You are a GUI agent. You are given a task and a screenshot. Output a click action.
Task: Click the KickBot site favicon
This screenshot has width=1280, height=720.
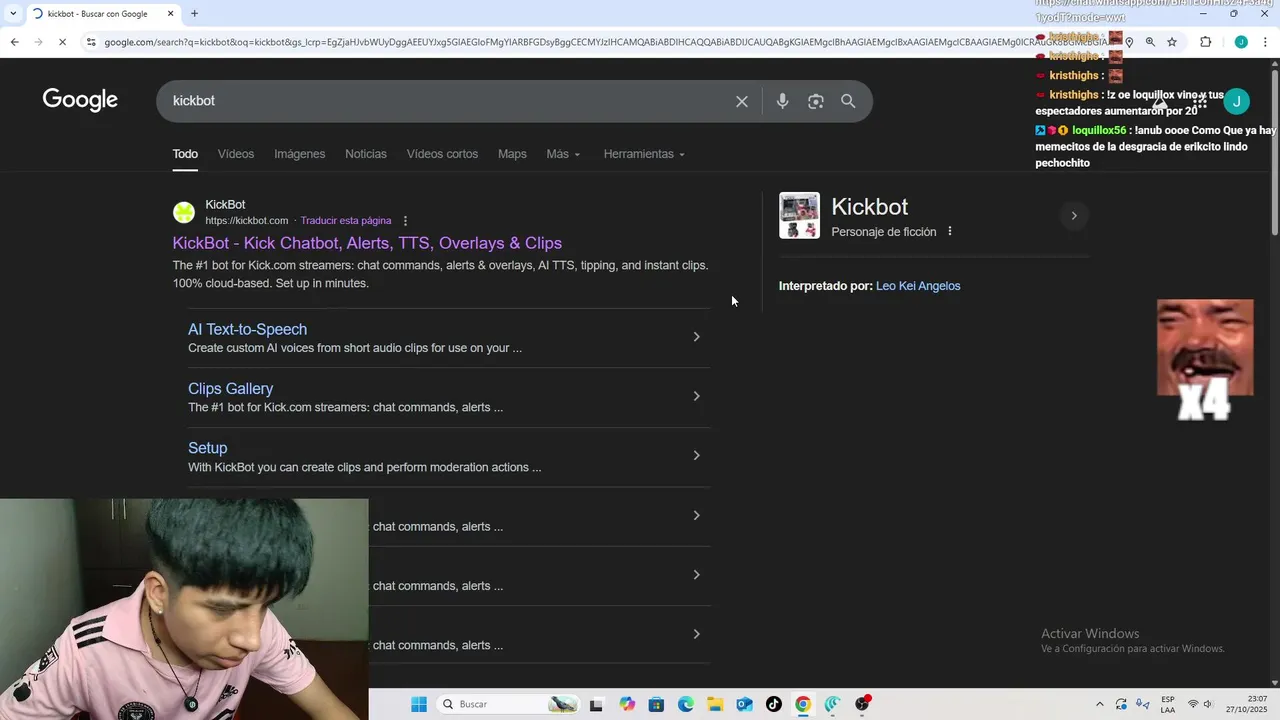click(184, 212)
